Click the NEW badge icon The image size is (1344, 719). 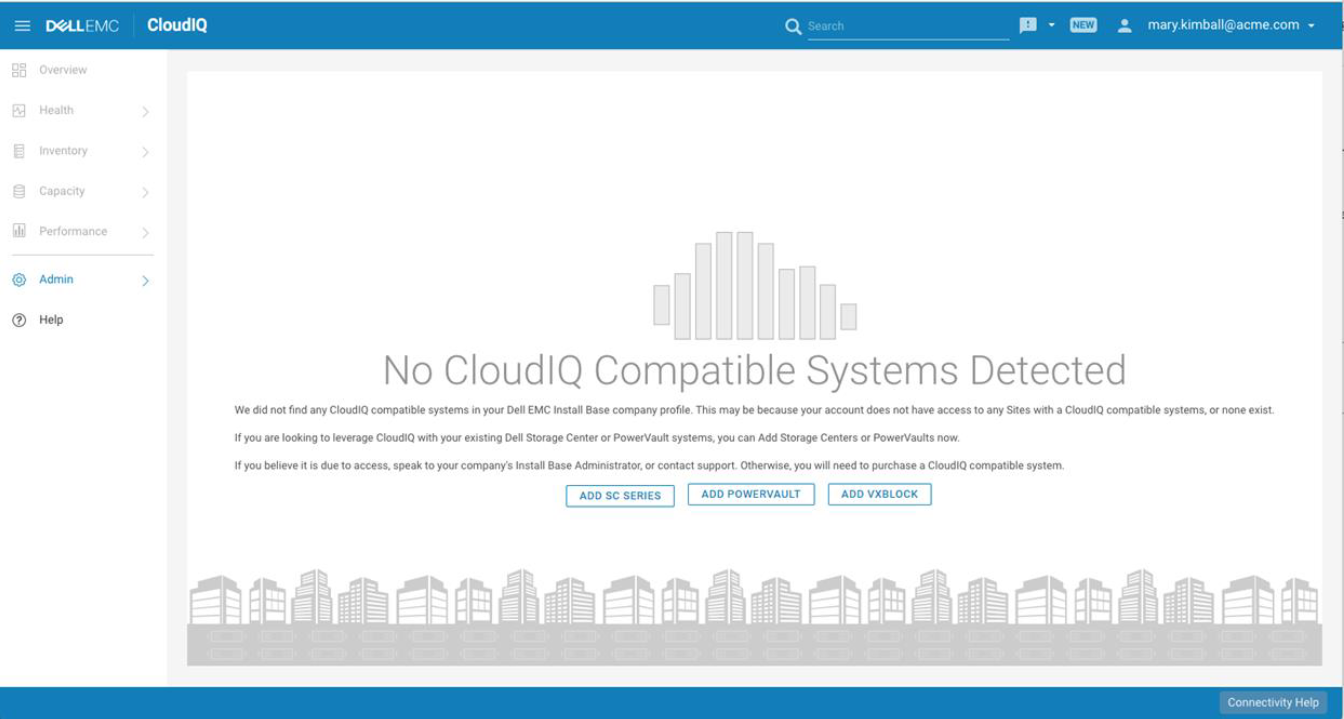[x=1083, y=26]
